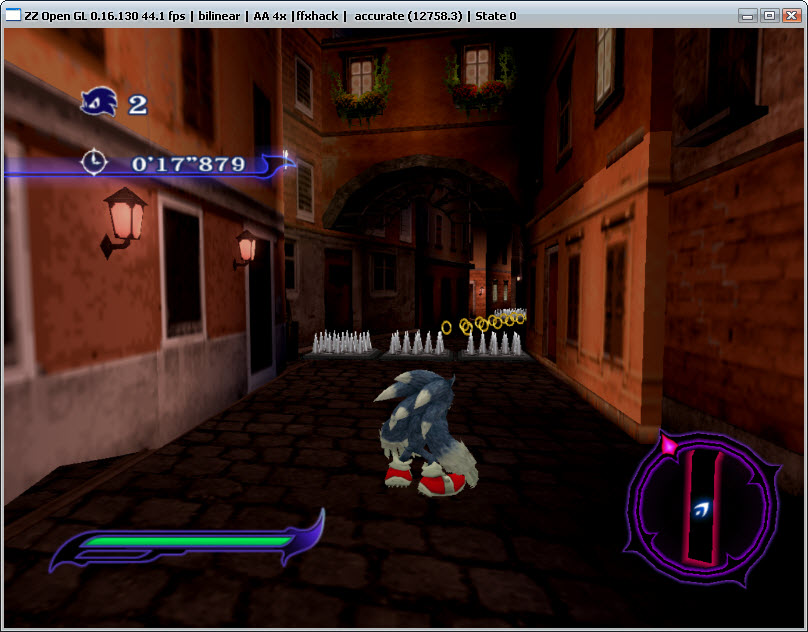
Task: Click the elapsed time reading 0'17"879
Action: point(188,163)
